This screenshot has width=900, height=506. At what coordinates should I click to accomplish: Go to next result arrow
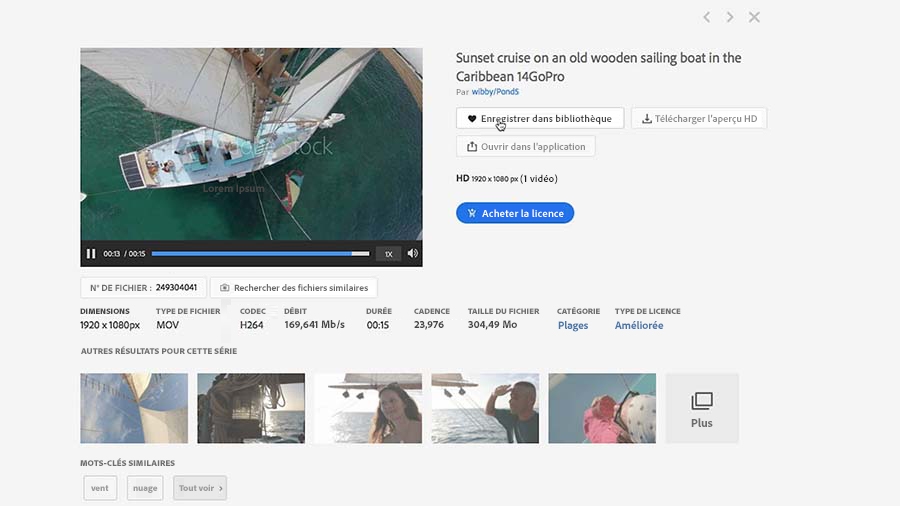point(730,17)
